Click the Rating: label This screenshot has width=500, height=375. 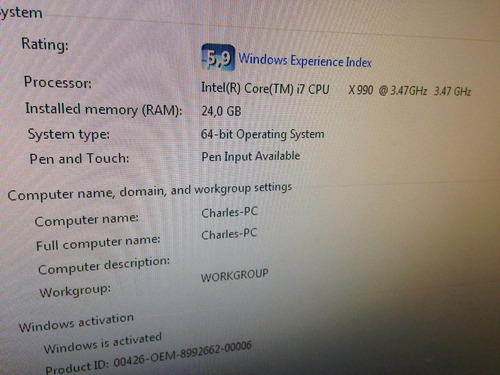[x=45, y=44]
